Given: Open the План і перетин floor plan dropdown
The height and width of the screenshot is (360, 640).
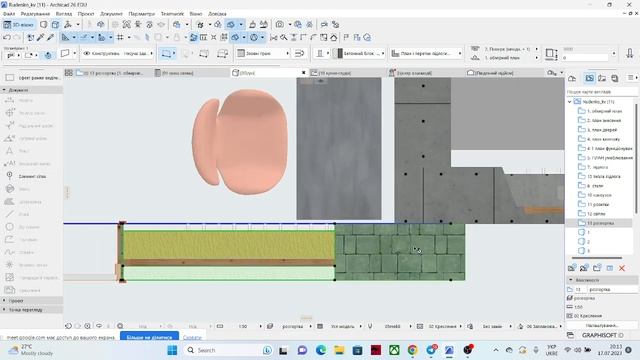Looking at the screenshot, I should (426, 53).
